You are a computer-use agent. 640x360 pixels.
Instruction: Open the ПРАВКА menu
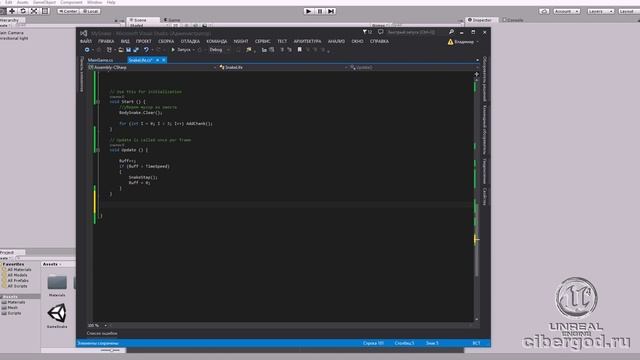point(106,41)
